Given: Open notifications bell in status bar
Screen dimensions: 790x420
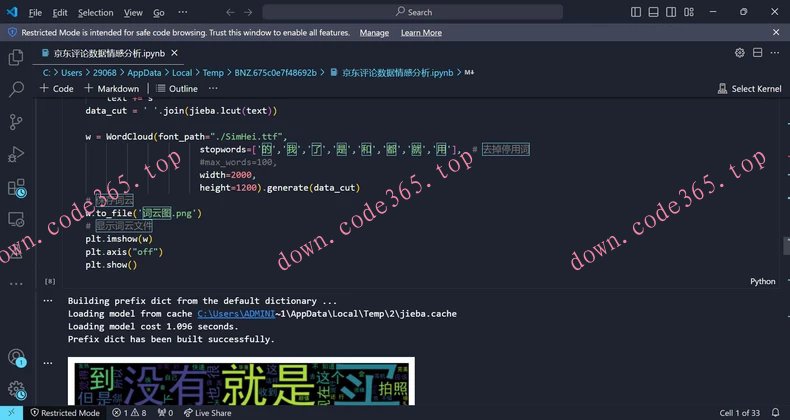Looking at the screenshot, I should click(x=776, y=413).
